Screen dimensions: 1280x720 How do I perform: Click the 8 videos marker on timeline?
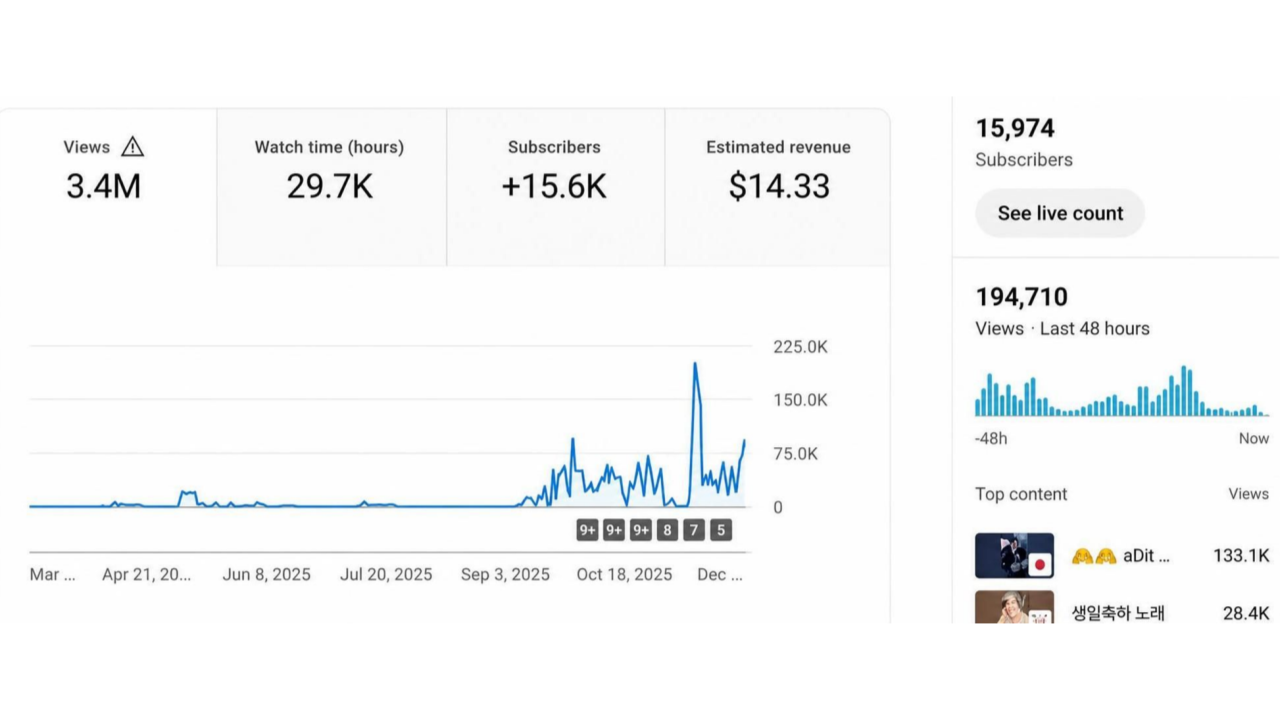pos(667,530)
